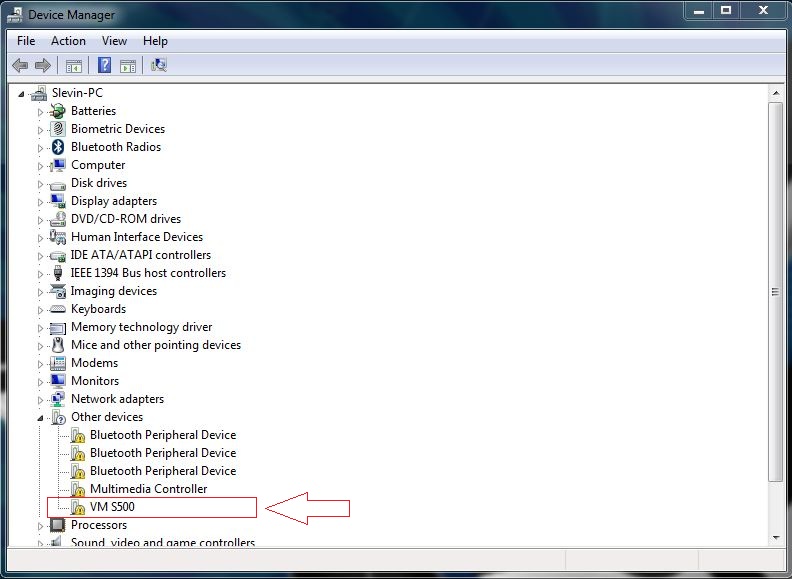
Task: Click the vertical scrollbar thumb
Action: point(775,292)
